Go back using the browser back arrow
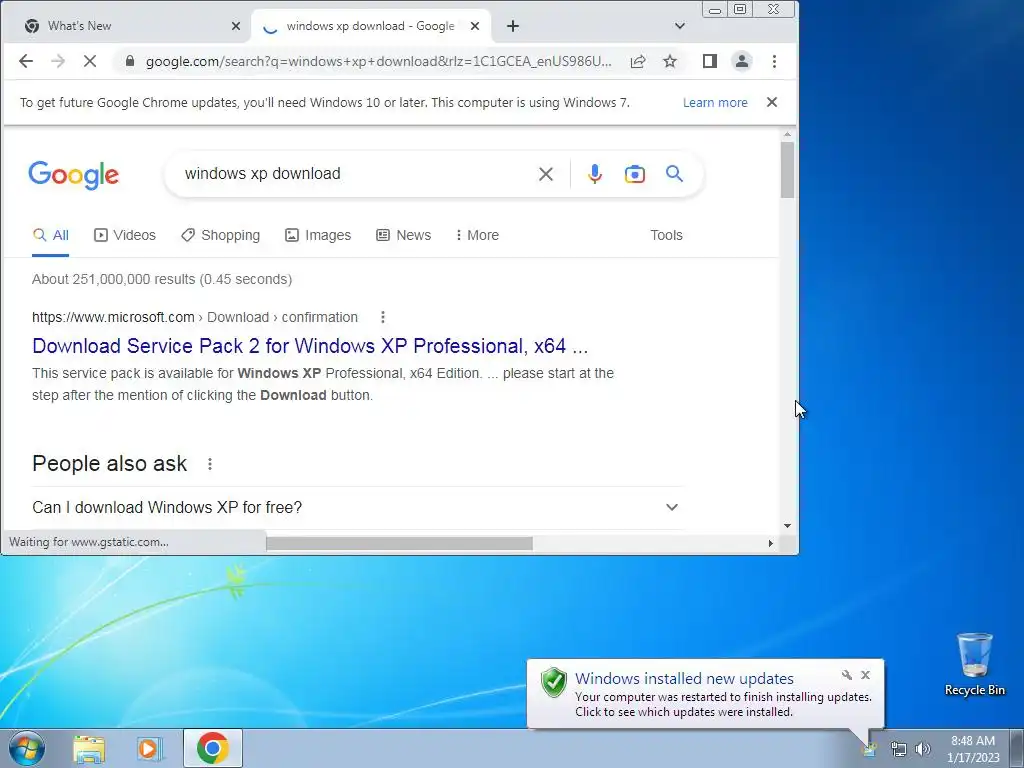1024x768 pixels. tap(25, 61)
